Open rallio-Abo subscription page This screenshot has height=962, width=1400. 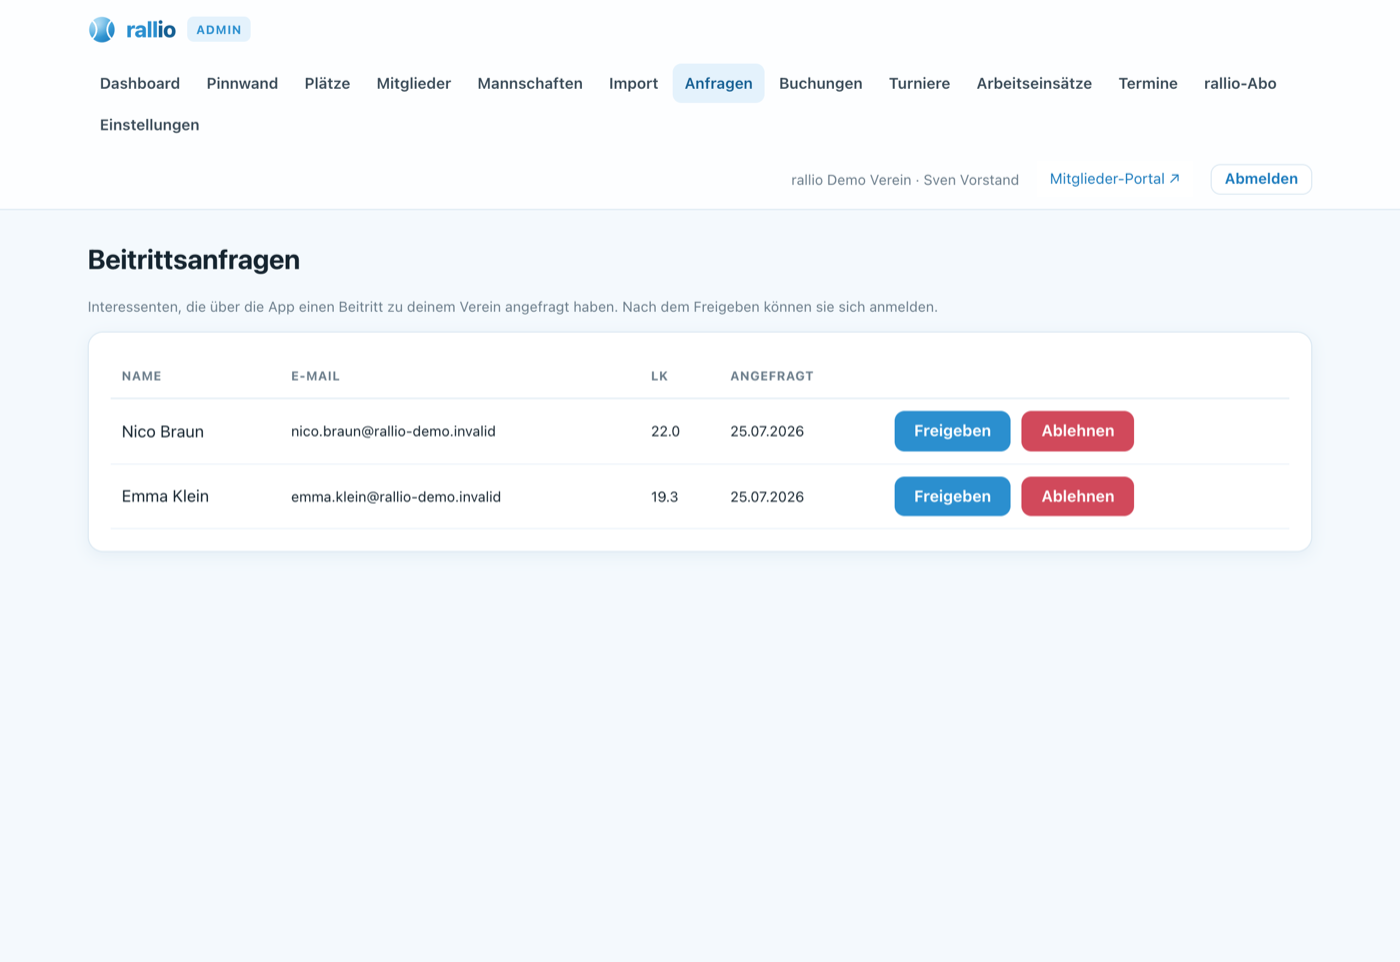coord(1240,84)
